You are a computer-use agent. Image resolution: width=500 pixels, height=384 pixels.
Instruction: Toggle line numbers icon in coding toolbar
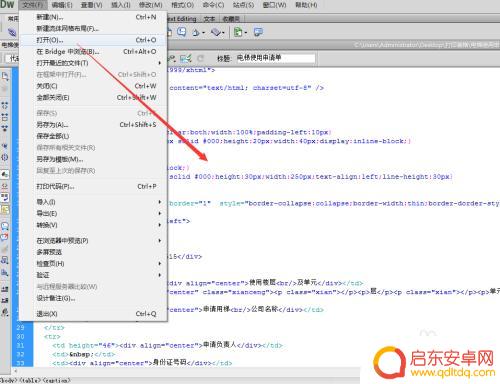click(x=5, y=174)
